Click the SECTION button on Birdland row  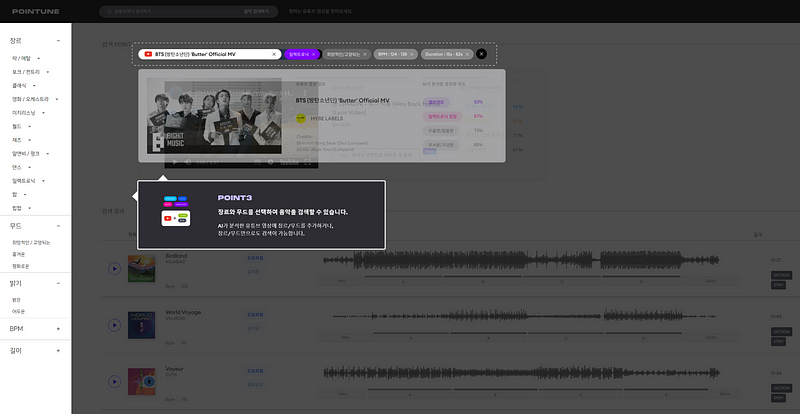(781, 275)
